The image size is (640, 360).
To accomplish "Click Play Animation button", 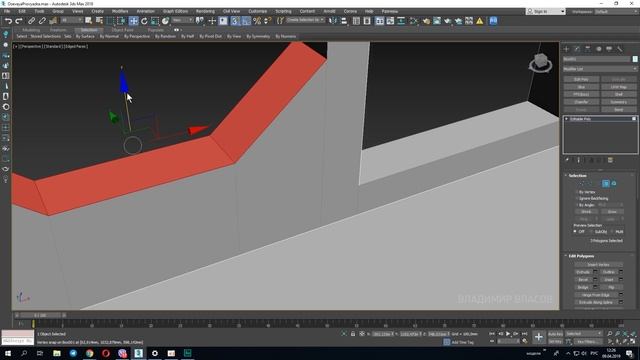I will (508, 334).
